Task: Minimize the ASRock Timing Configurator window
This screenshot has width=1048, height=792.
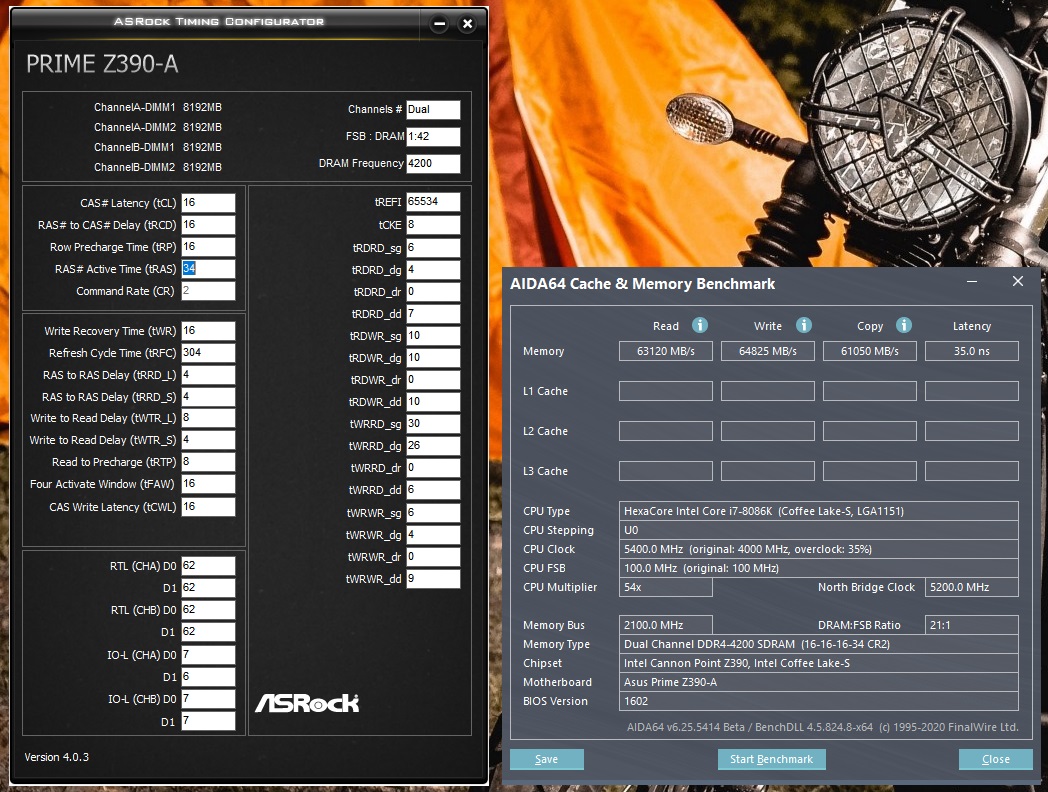Action: [x=439, y=24]
